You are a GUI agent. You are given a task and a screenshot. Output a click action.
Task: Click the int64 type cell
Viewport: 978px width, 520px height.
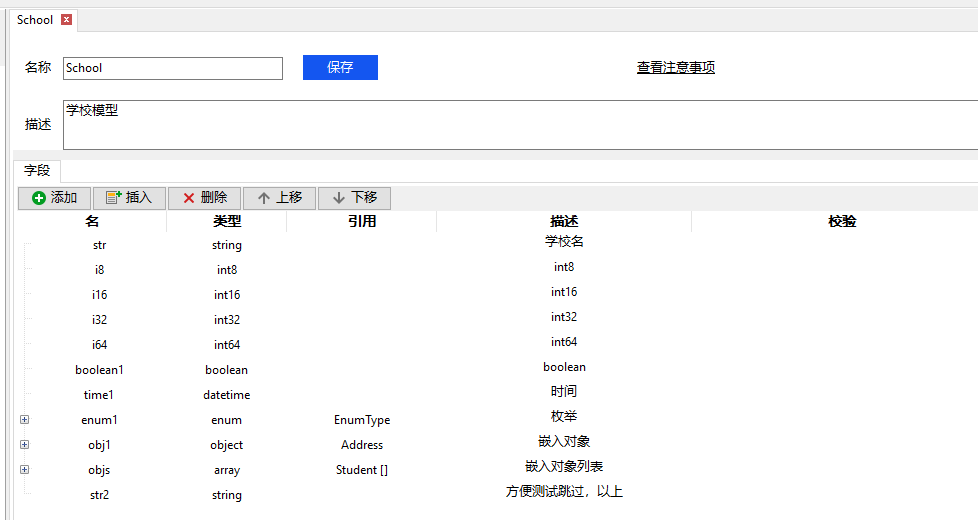point(226,345)
